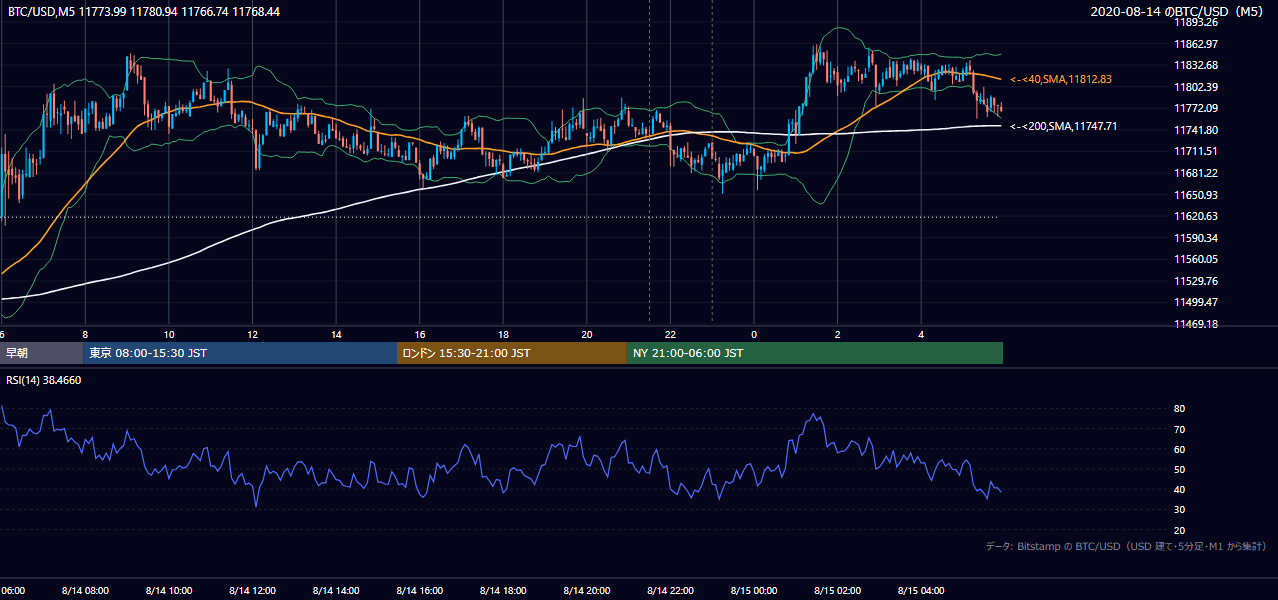Screen dimensions: 1278x600
Task: Click the bottom date label 8/14 20:00
Action: coord(587,590)
